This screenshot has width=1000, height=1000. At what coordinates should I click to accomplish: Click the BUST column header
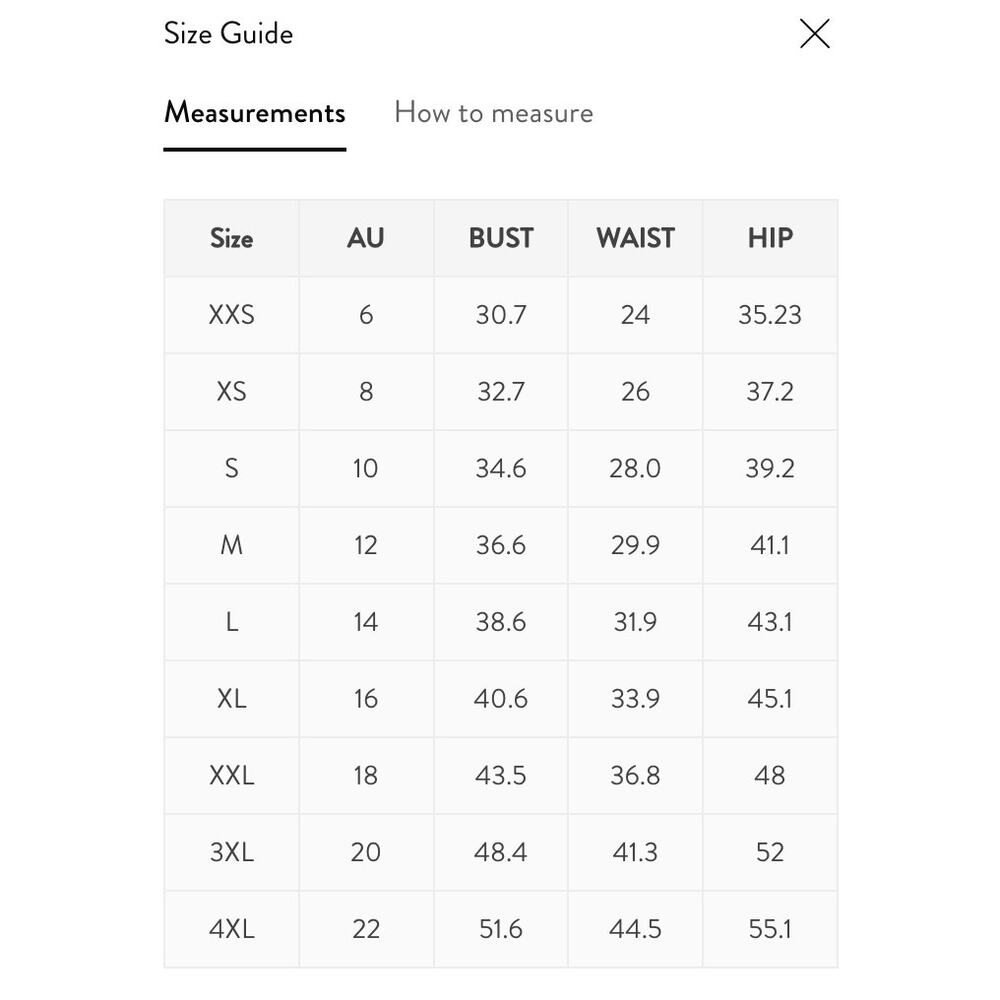pyautogui.click(x=501, y=238)
